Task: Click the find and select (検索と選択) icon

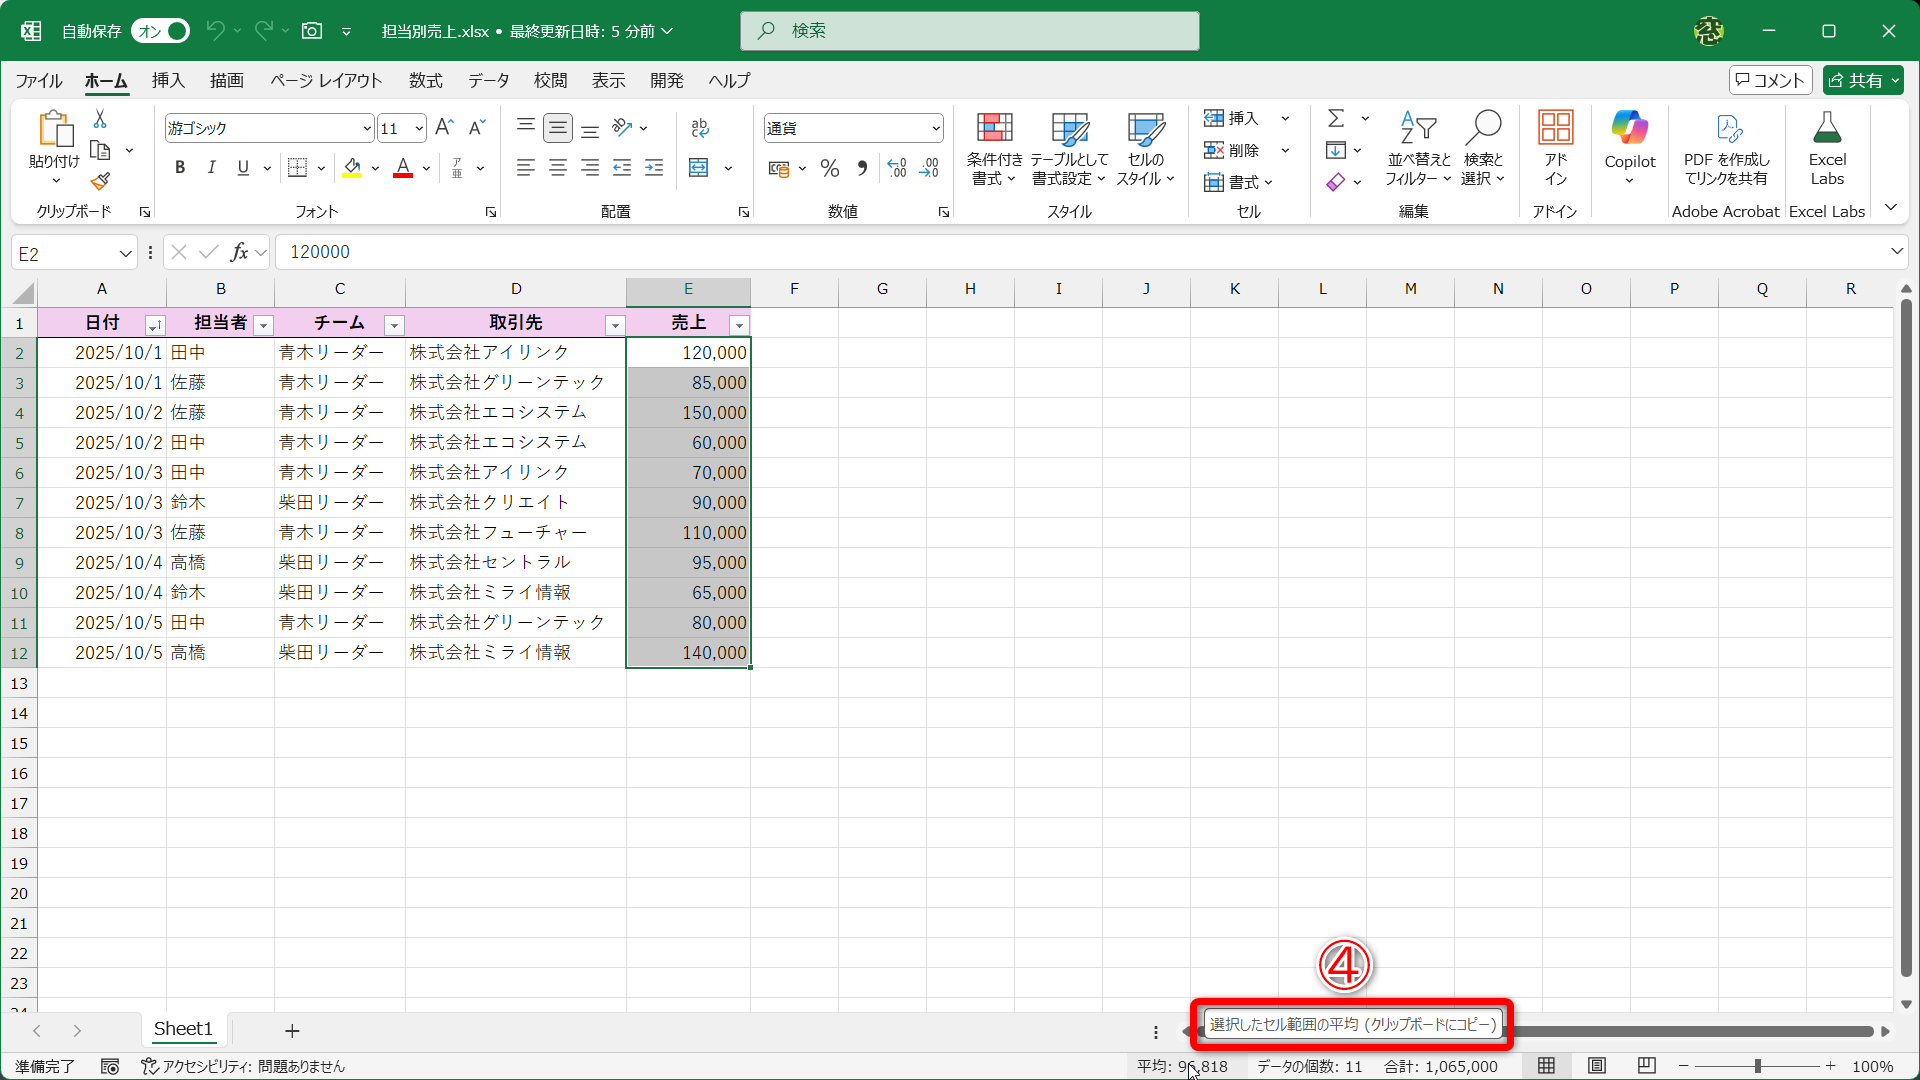Action: [x=1484, y=148]
